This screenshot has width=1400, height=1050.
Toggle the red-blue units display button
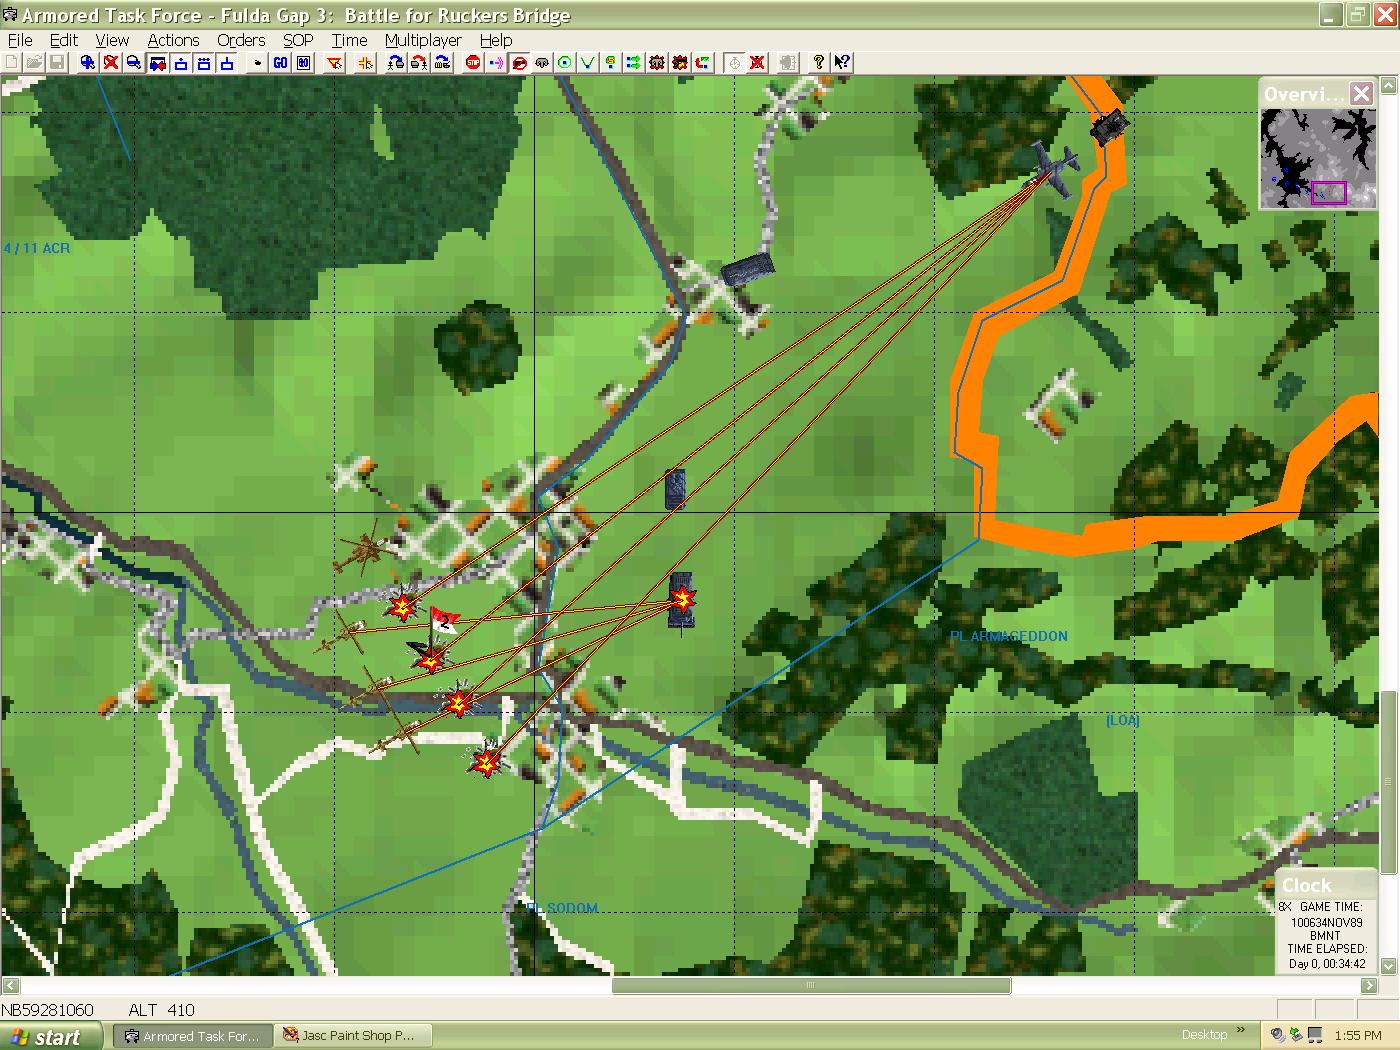[157, 63]
